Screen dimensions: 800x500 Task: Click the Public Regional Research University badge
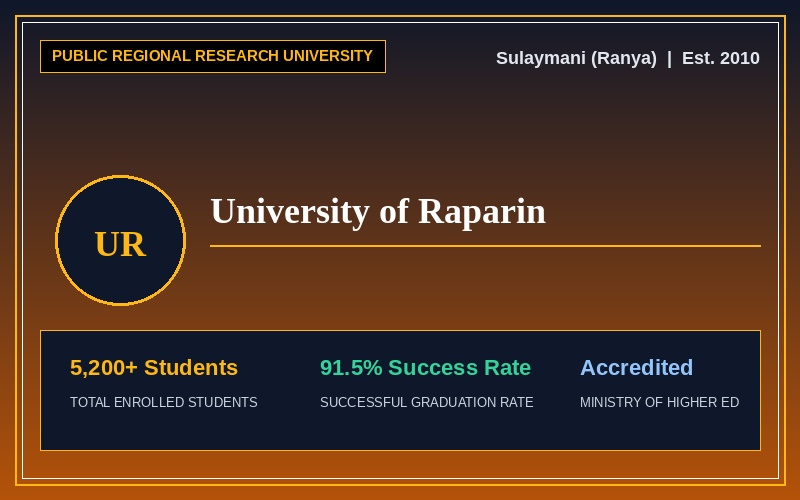coord(213,56)
